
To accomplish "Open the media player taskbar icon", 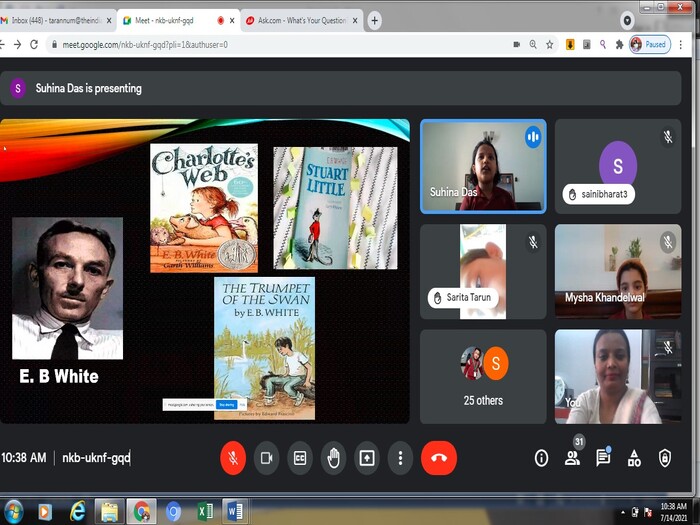I will point(44,511).
